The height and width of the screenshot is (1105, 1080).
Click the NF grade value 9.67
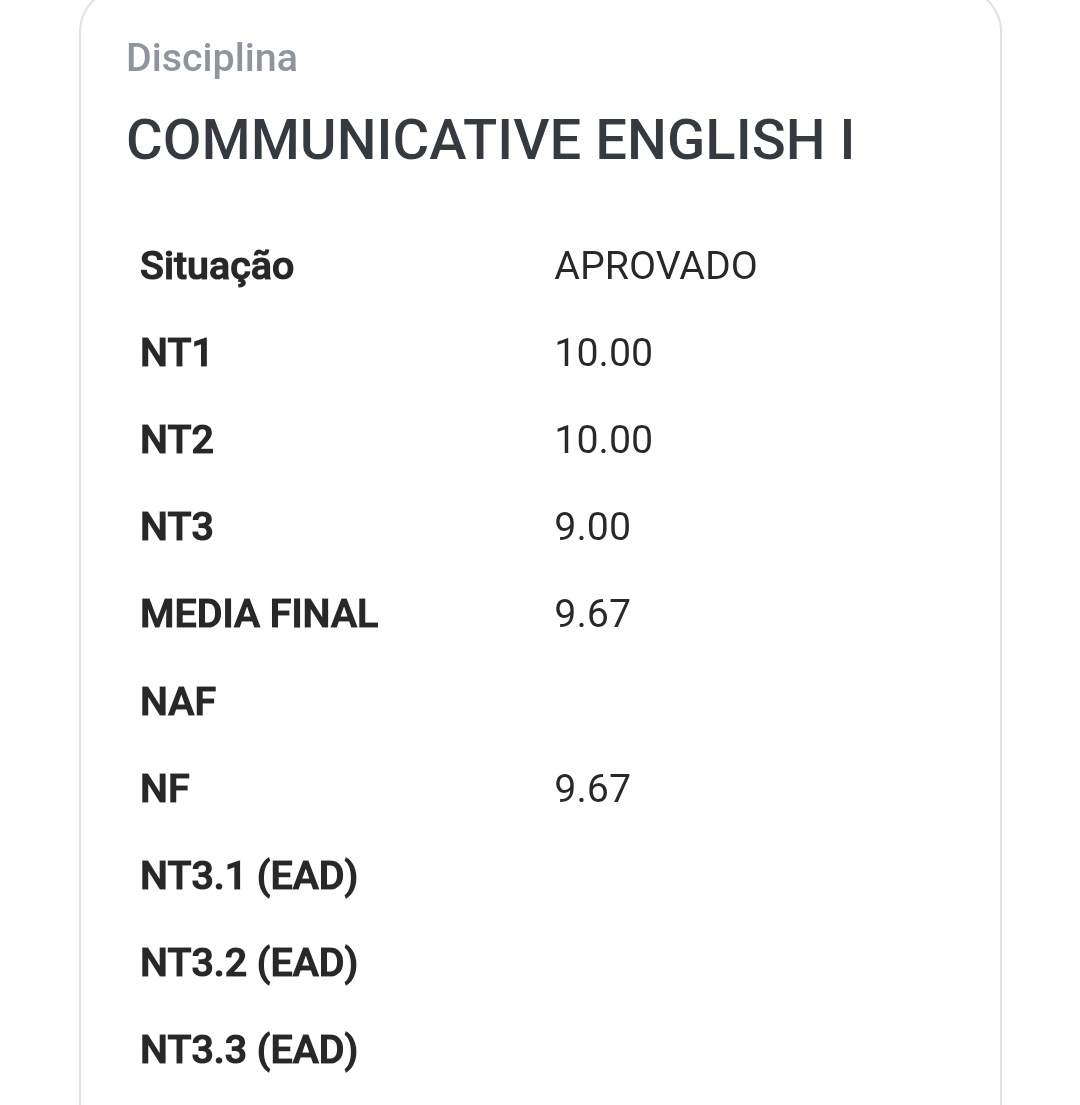click(x=592, y=789)
